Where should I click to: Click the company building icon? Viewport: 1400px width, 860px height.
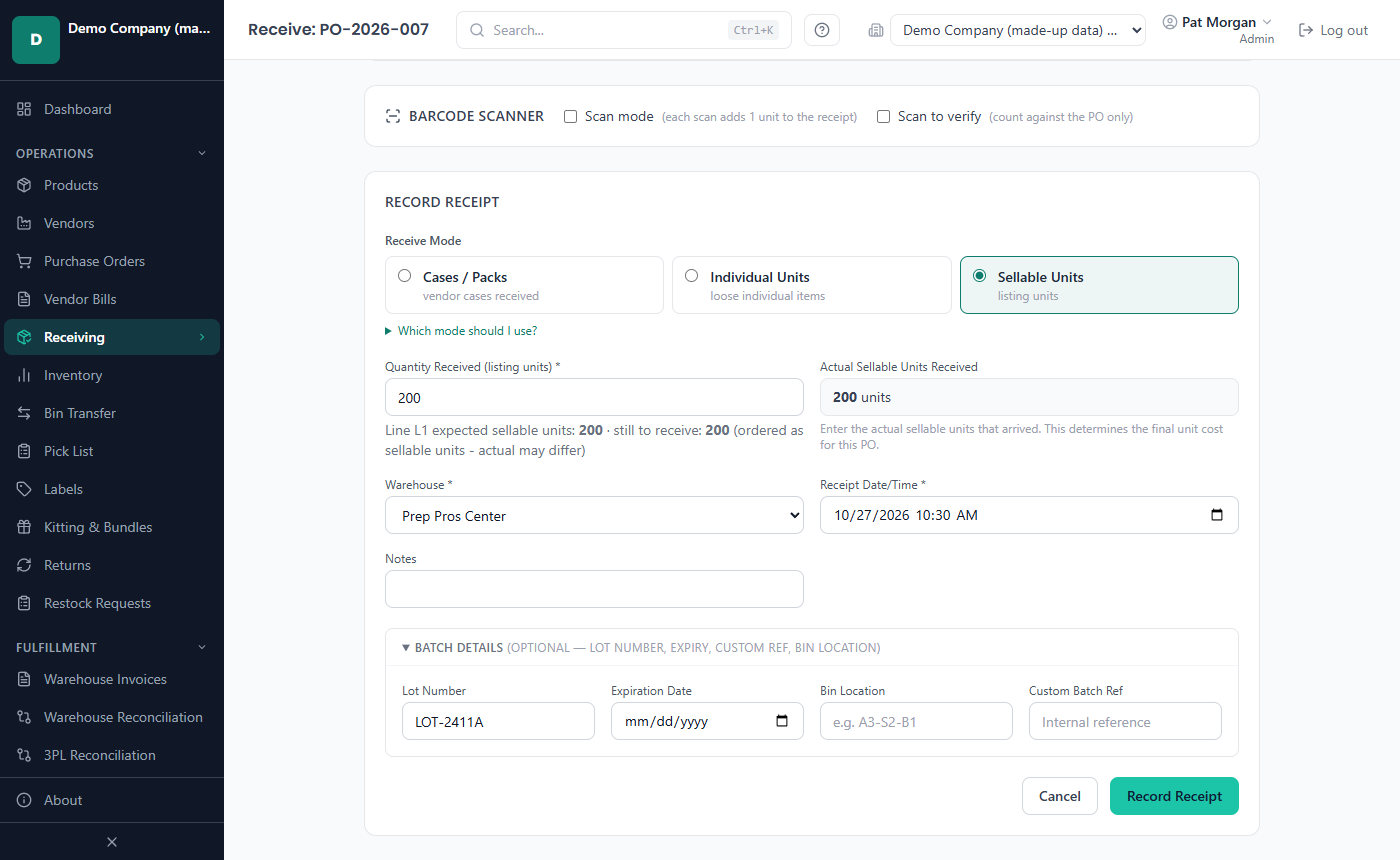point(876,30)
